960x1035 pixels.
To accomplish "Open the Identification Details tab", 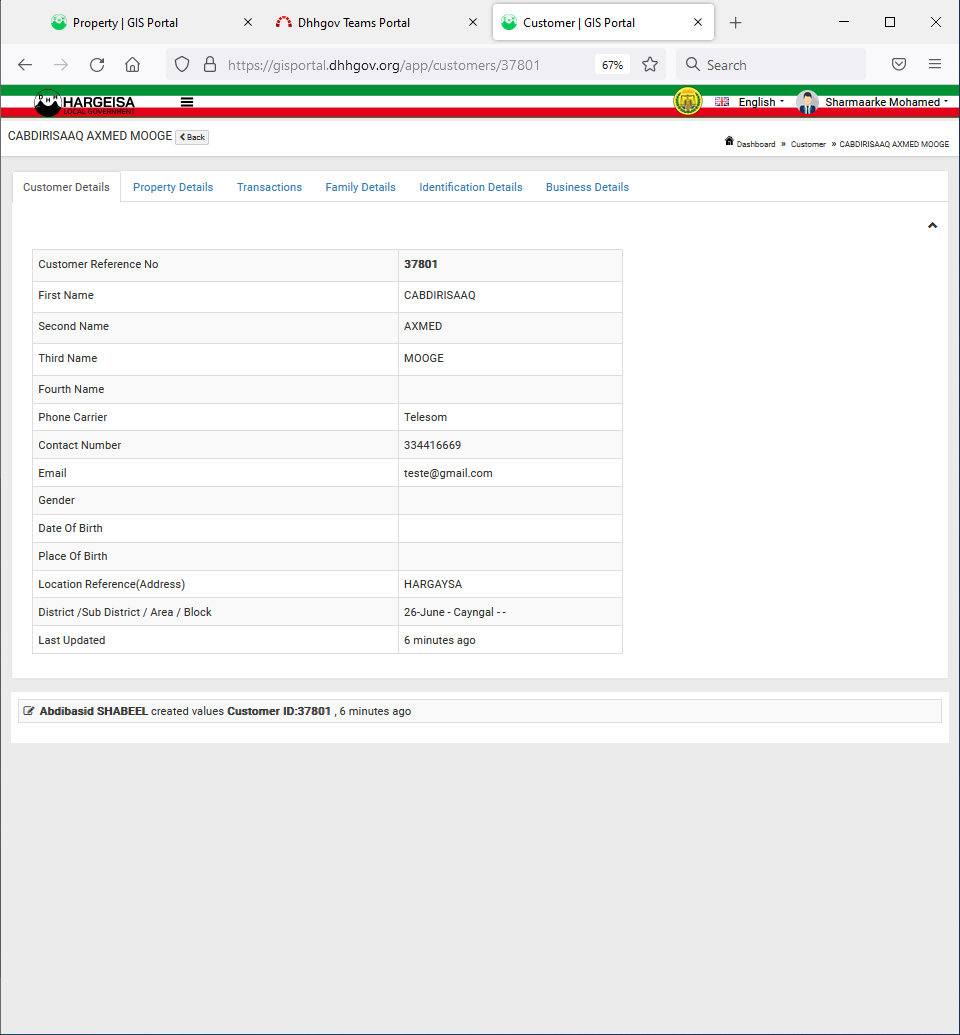I will point(471,187).
